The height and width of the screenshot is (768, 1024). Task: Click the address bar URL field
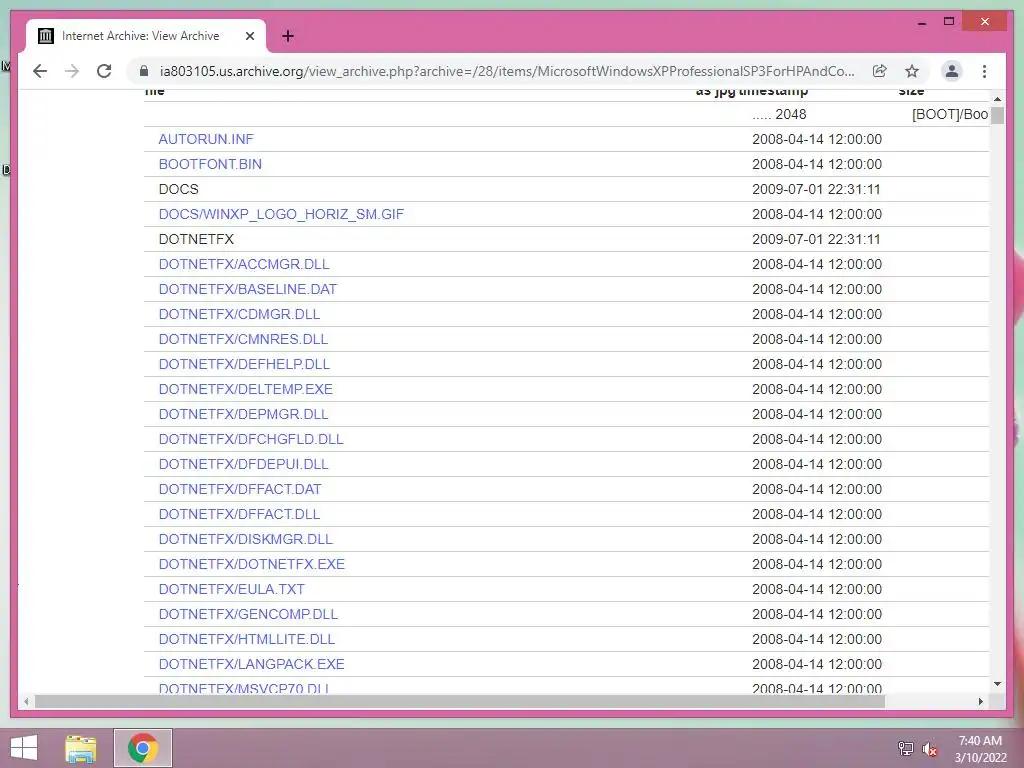pyautogui.click(x=507, y=71)
